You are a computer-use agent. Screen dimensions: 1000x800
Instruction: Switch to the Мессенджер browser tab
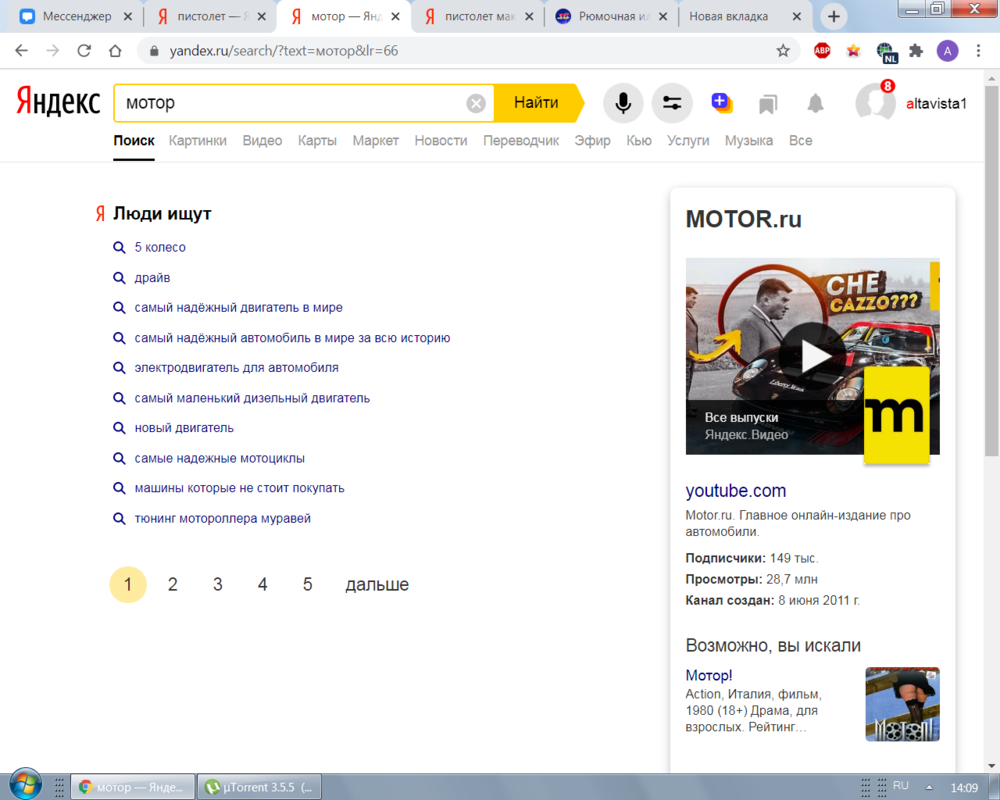click(75, 17)
